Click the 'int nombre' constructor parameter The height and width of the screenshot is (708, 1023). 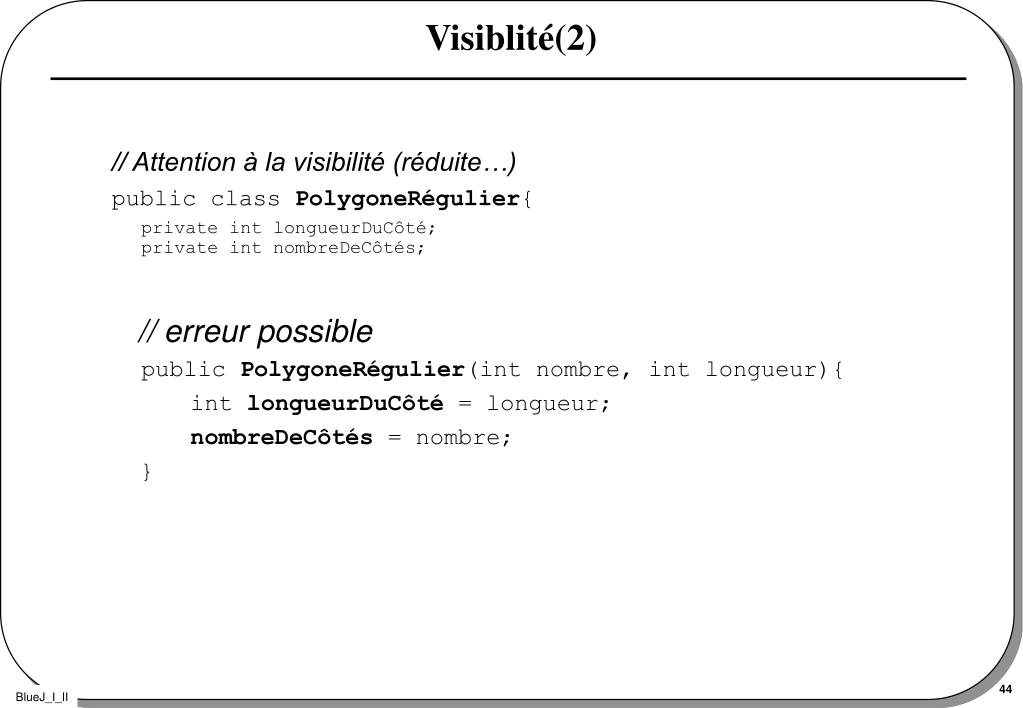click(549, 370)
